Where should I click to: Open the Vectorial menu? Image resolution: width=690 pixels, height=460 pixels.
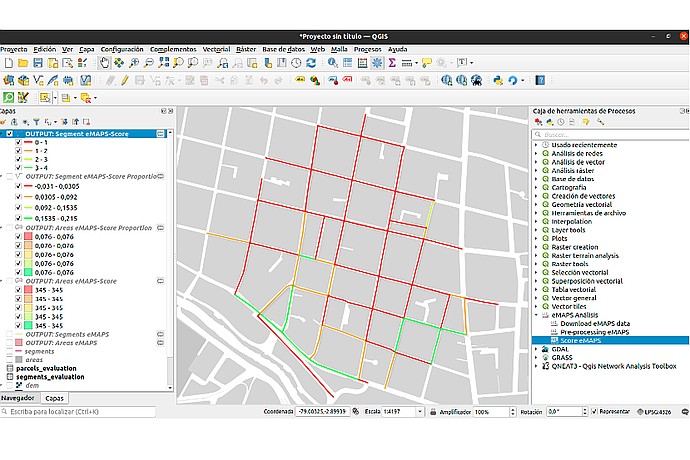(x=216, y=49)
